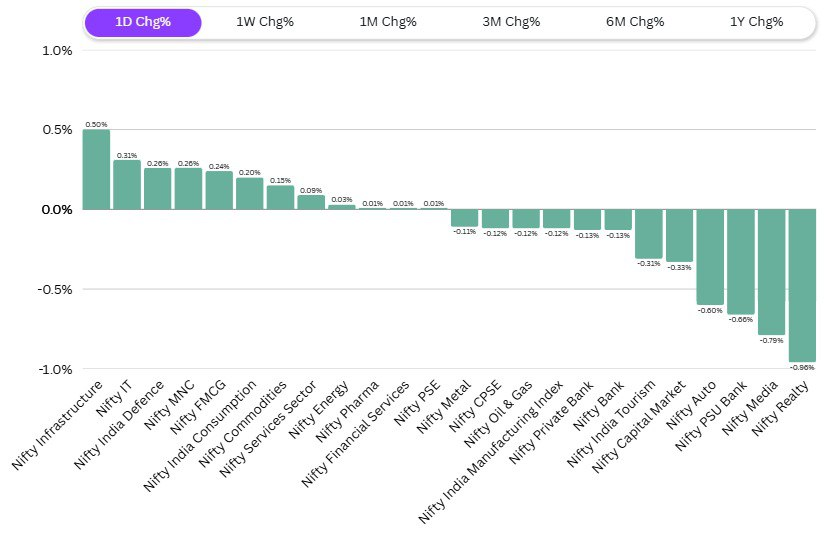Click the Nifty India Tourism axis label
This screenshot has height=534, width=830.
(611, 423)
